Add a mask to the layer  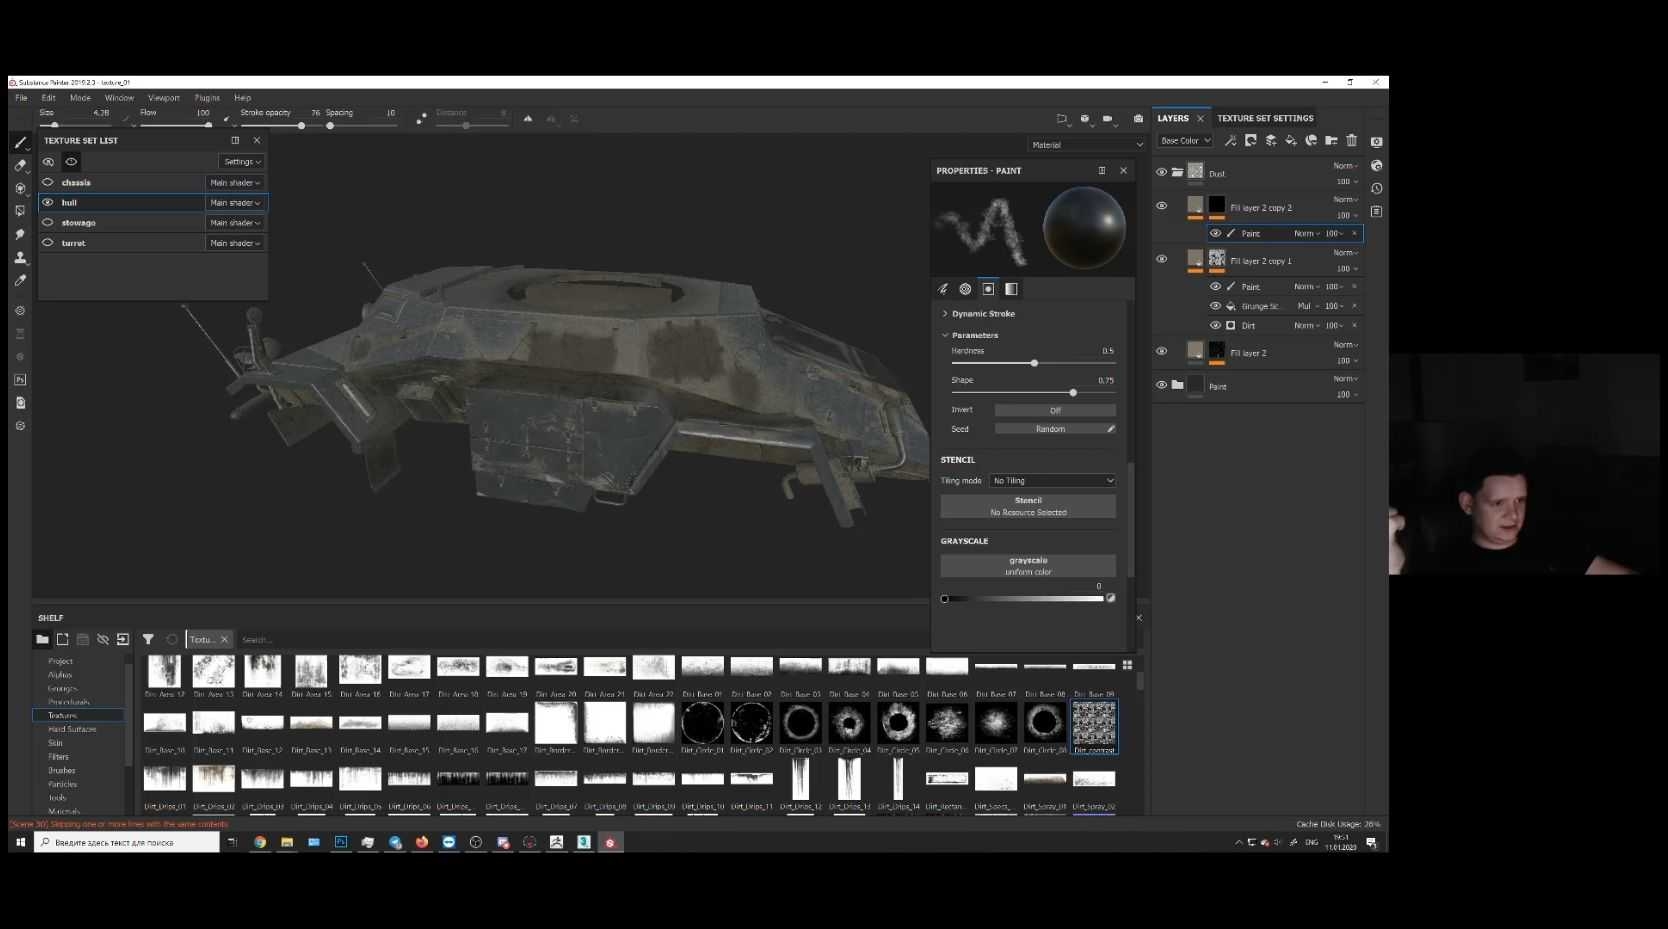click(x=1251, y=141)
